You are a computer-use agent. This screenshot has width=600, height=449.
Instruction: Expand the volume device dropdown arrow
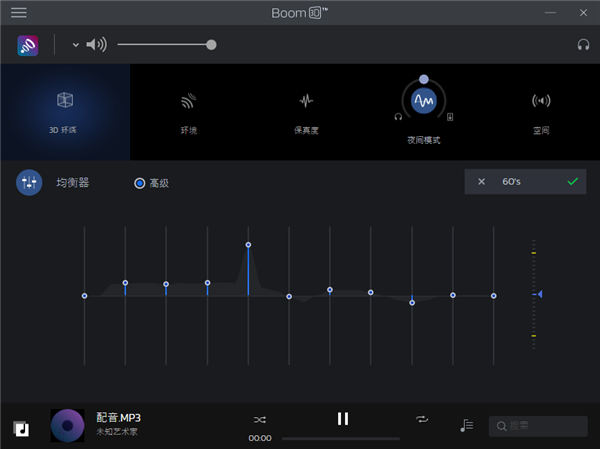coord(75,45)
